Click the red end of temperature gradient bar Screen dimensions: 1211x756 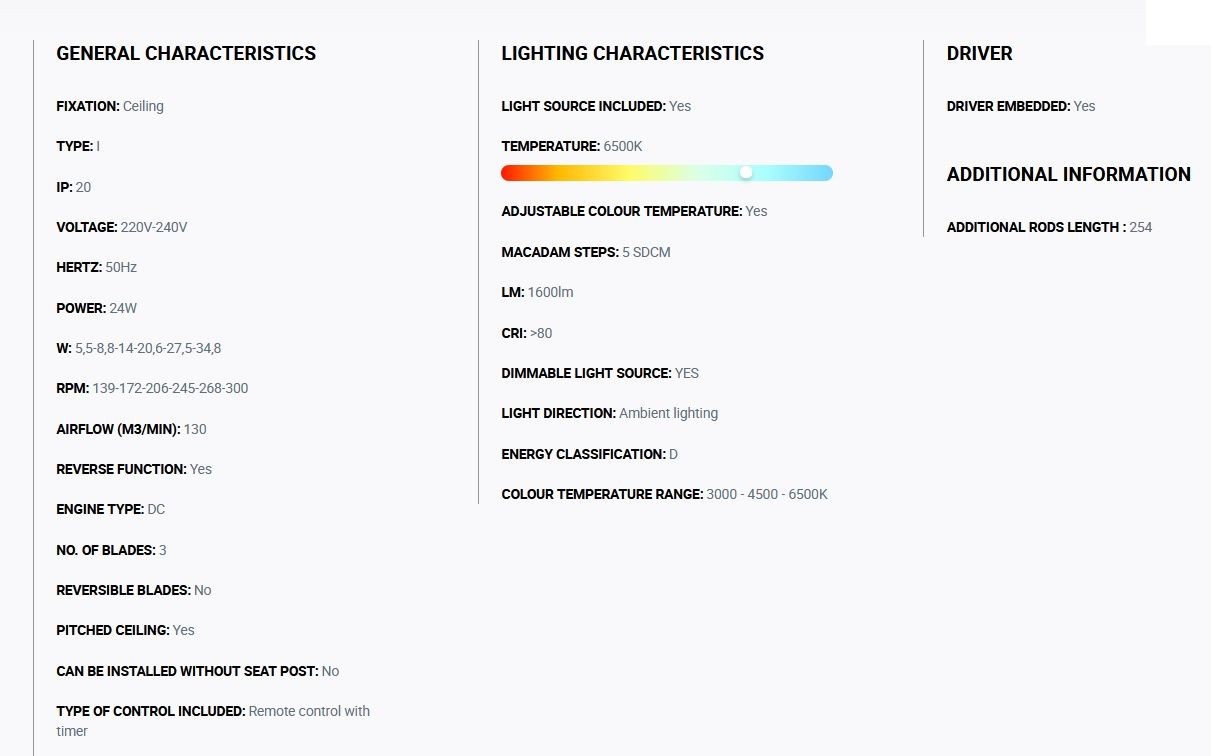pos(509,173)
